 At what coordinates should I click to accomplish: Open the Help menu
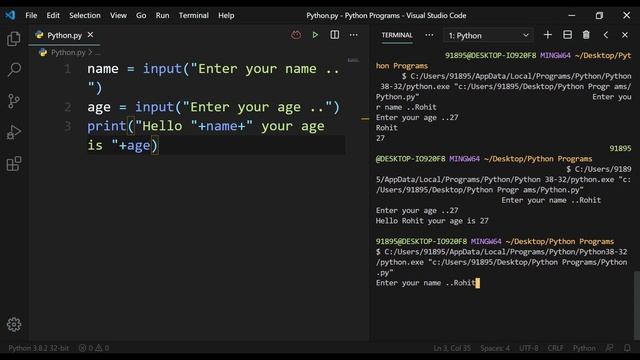226,16
